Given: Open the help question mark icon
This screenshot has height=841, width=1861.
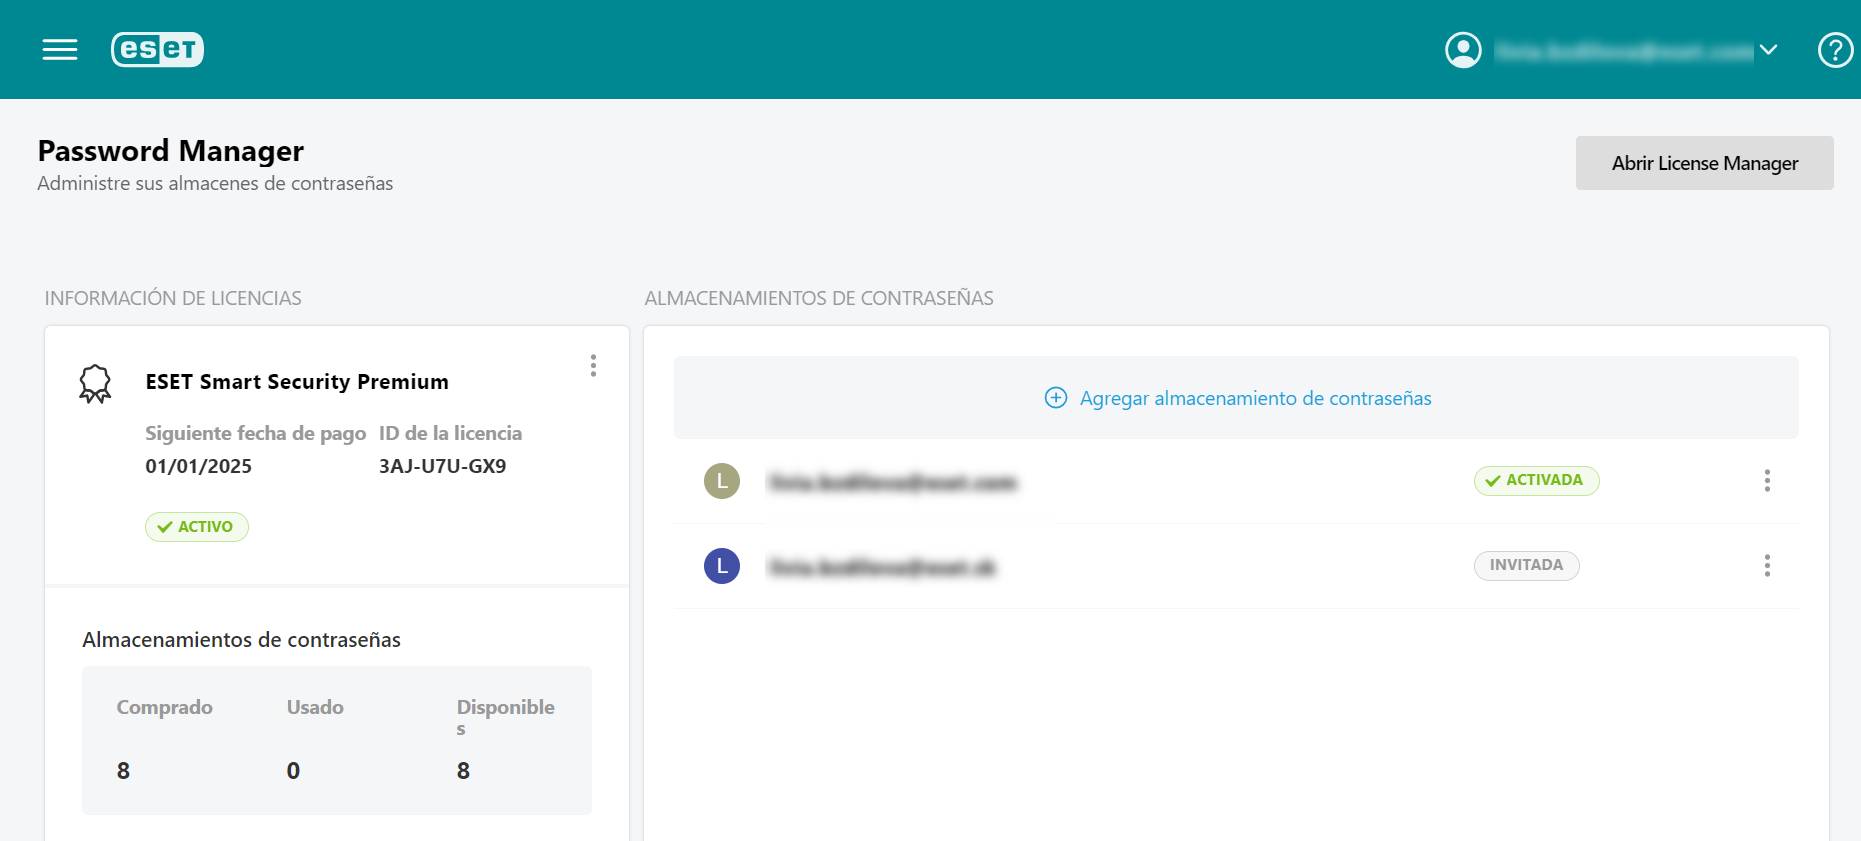Looking at the screenshot, I should click(x=1835, y=49).
